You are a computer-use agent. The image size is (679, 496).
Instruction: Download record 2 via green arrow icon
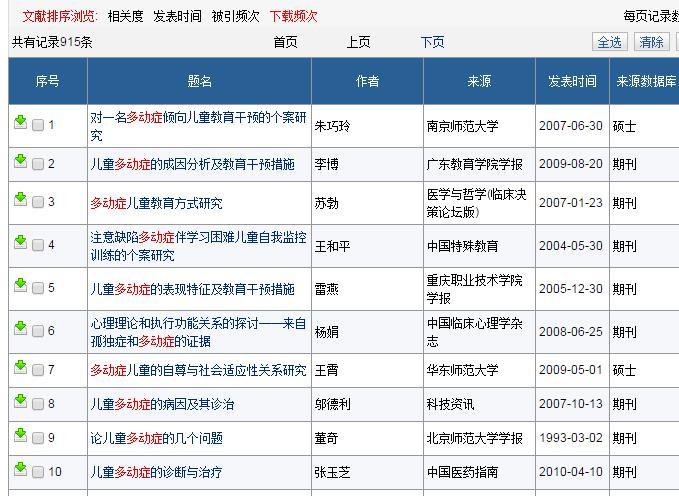pos(20,161)
